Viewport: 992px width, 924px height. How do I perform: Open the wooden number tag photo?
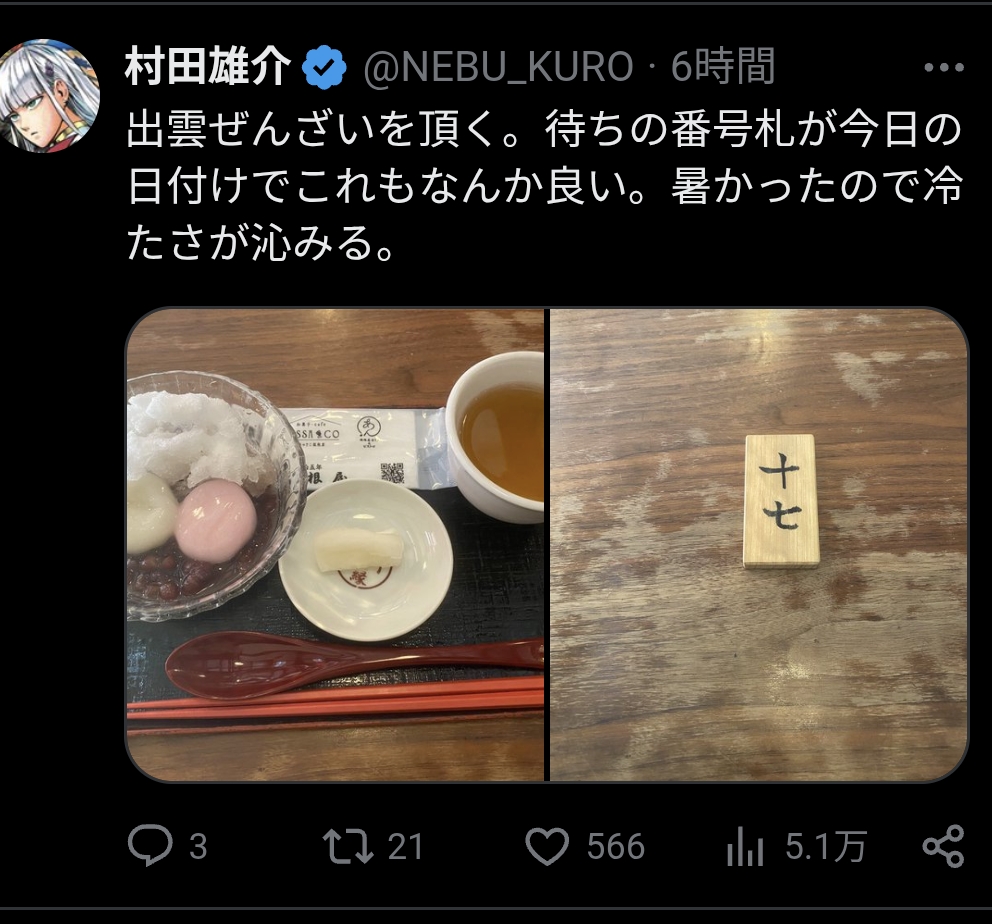tap(759, 545)
